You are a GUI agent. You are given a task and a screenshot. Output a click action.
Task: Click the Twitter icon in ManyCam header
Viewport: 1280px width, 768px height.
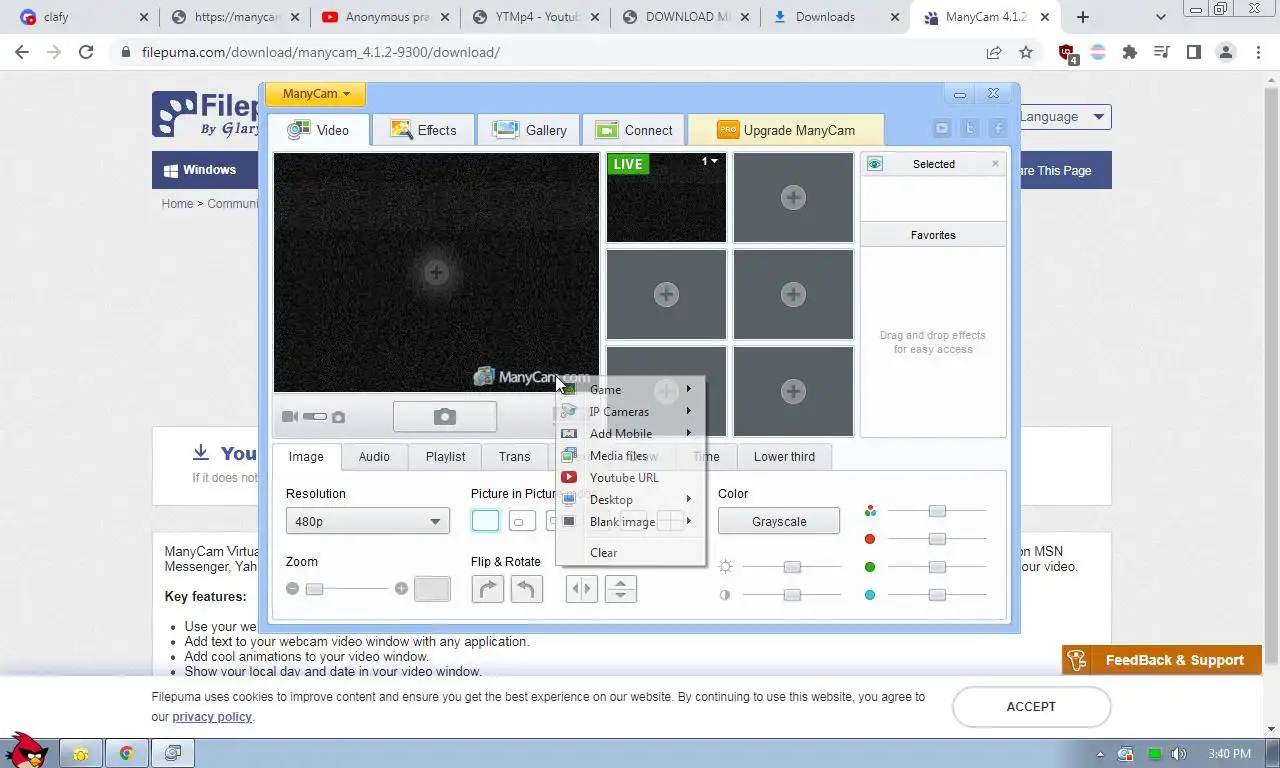pos(970,128)
